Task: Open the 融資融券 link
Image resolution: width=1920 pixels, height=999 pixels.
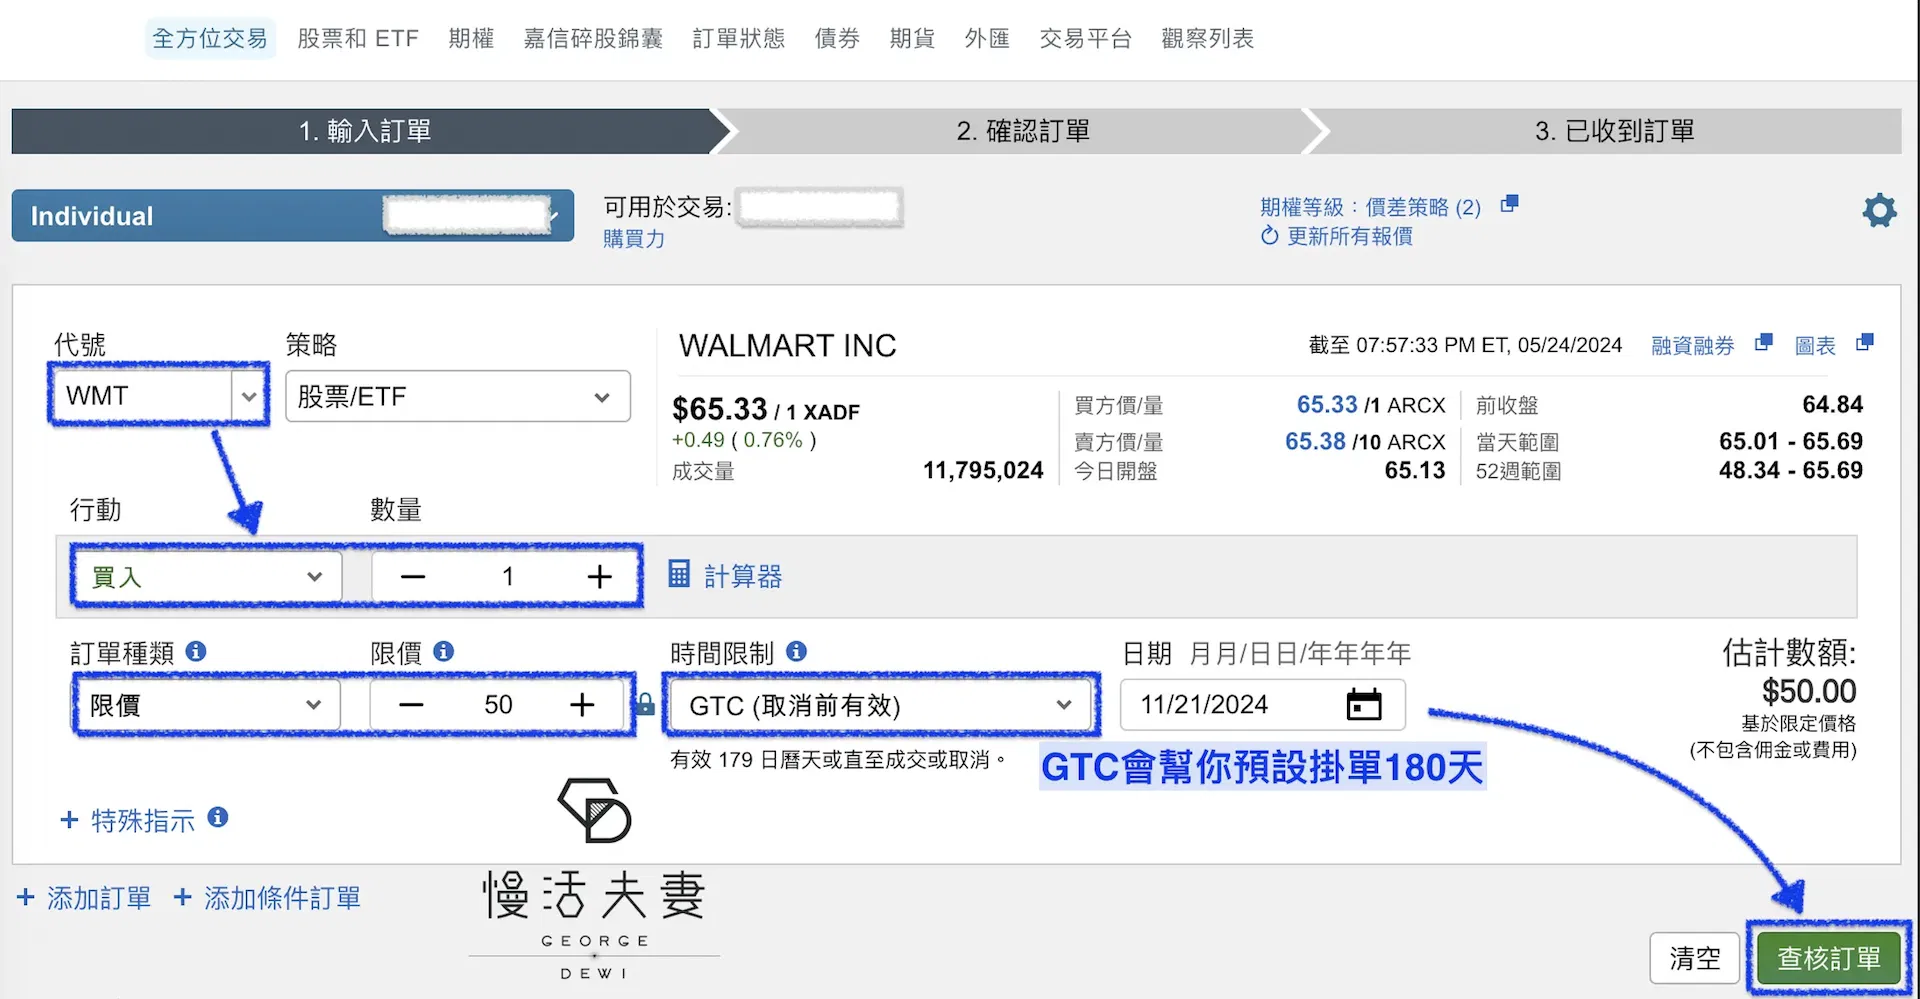Action: click(x=1693, y=345)
